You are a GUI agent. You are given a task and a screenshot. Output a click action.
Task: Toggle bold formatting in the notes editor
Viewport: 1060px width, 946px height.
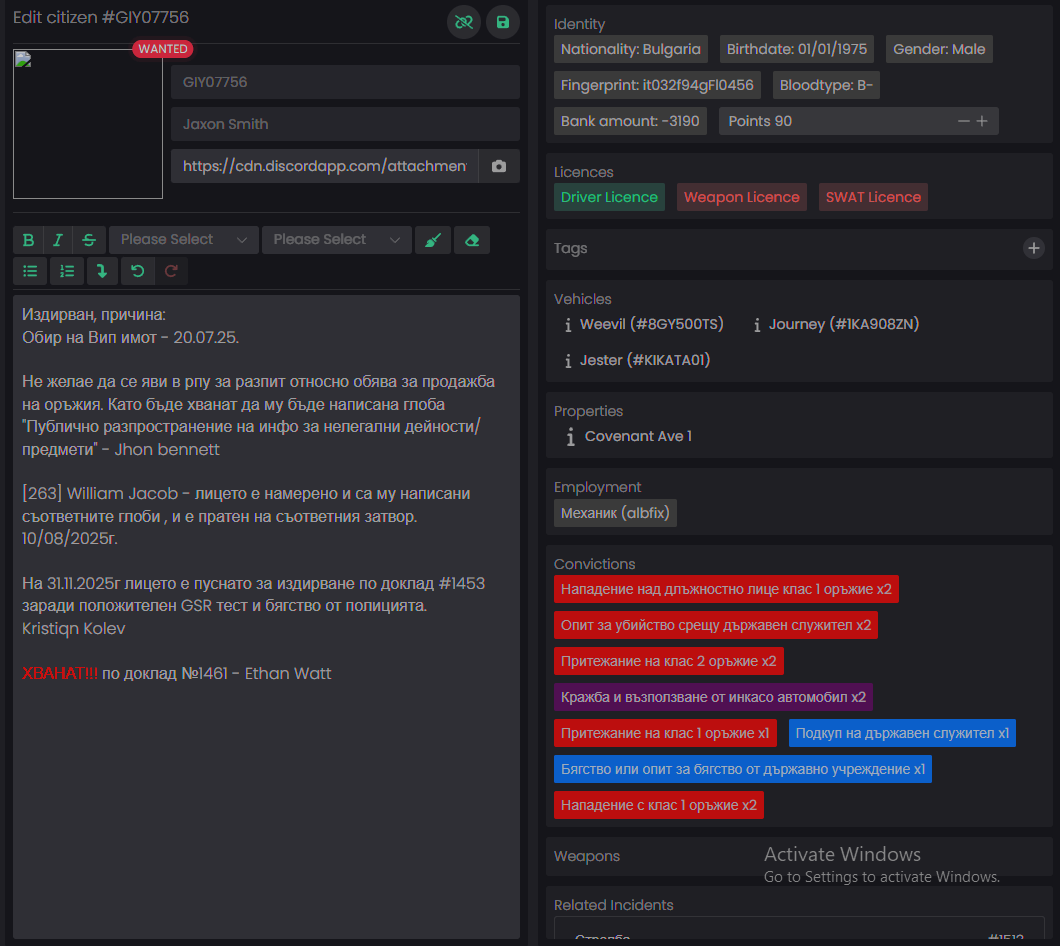tap(28, 240)
